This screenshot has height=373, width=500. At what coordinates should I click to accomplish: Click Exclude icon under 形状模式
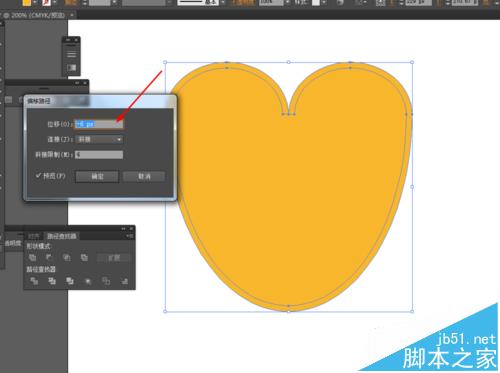84,257
